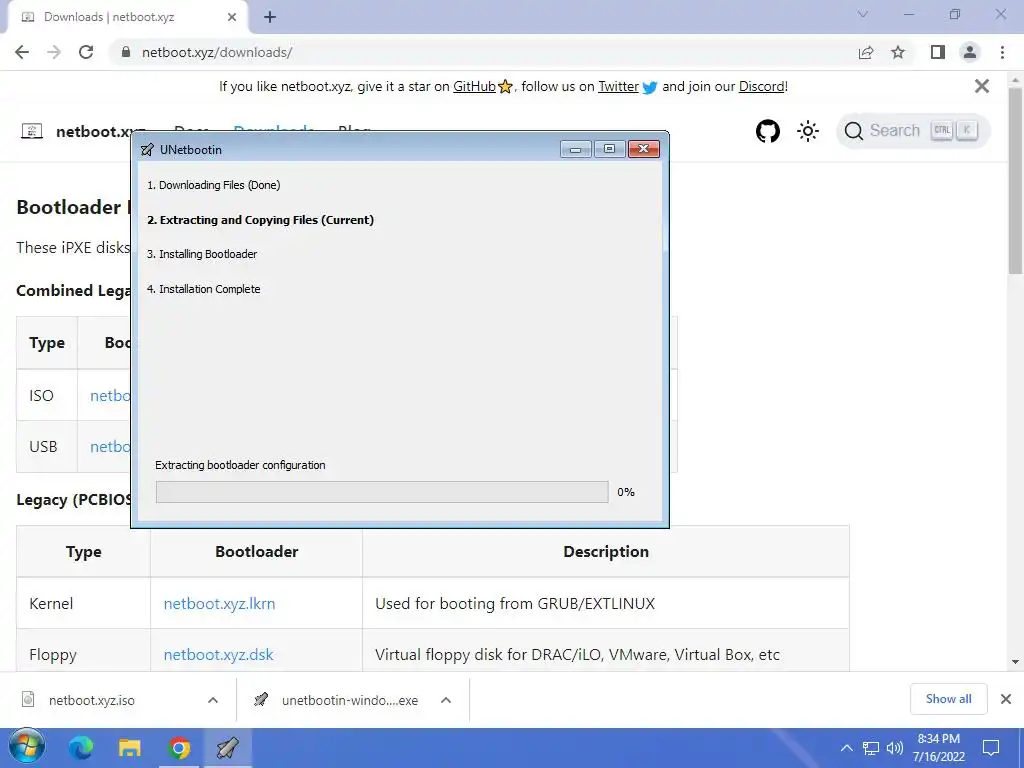Viewport: 1024px width, 768px height.
Task: Click "2. Extracting and Copying Files (Current)"
Action: (261, 220)
